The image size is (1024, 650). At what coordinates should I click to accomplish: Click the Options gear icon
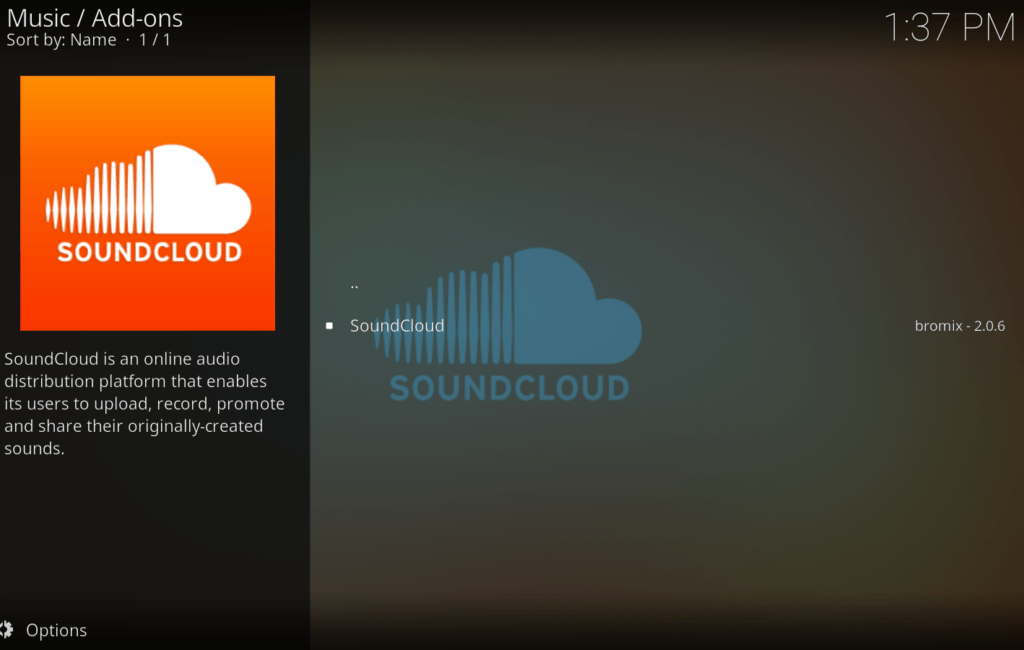click(x=6, y=630)
